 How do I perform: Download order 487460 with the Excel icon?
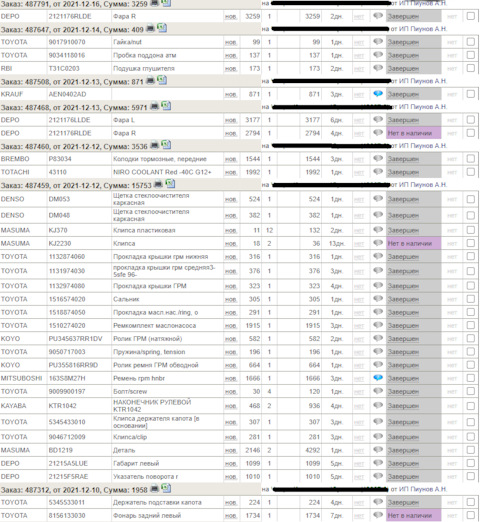[x=166, y=145]
